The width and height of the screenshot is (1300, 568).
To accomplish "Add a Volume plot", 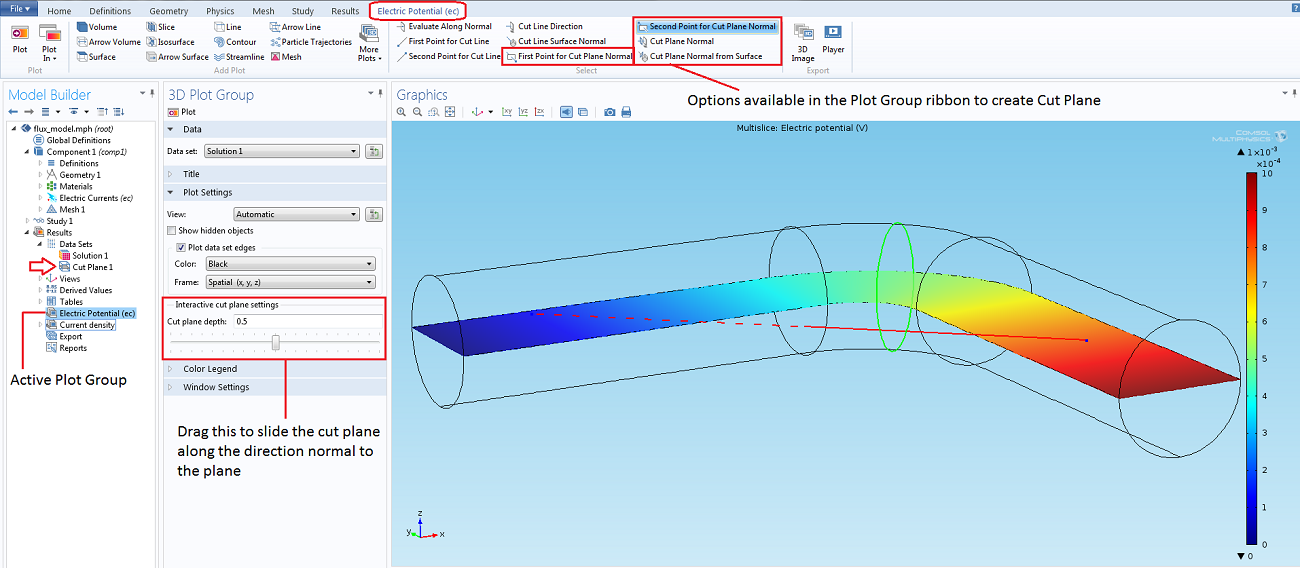I will click(x=96, y=27).
